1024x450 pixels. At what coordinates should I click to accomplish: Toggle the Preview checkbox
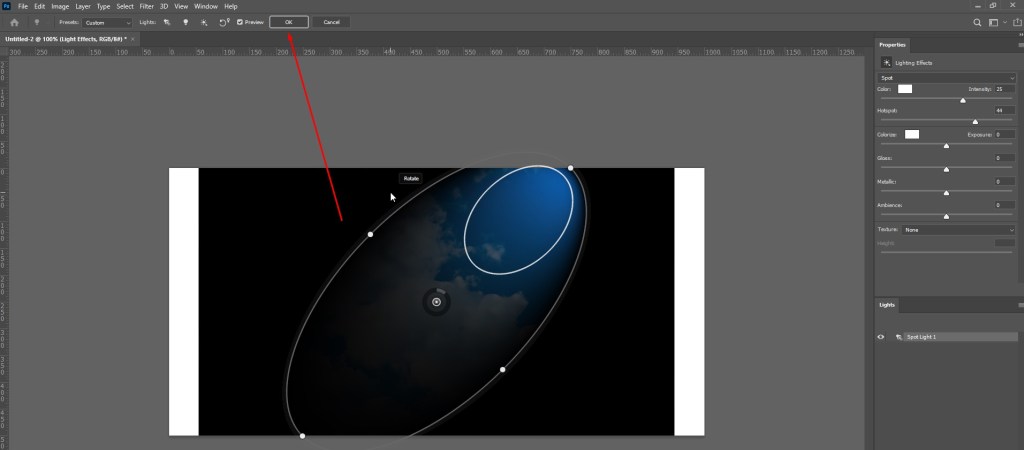pyautogui.click(x=240, y=22)
